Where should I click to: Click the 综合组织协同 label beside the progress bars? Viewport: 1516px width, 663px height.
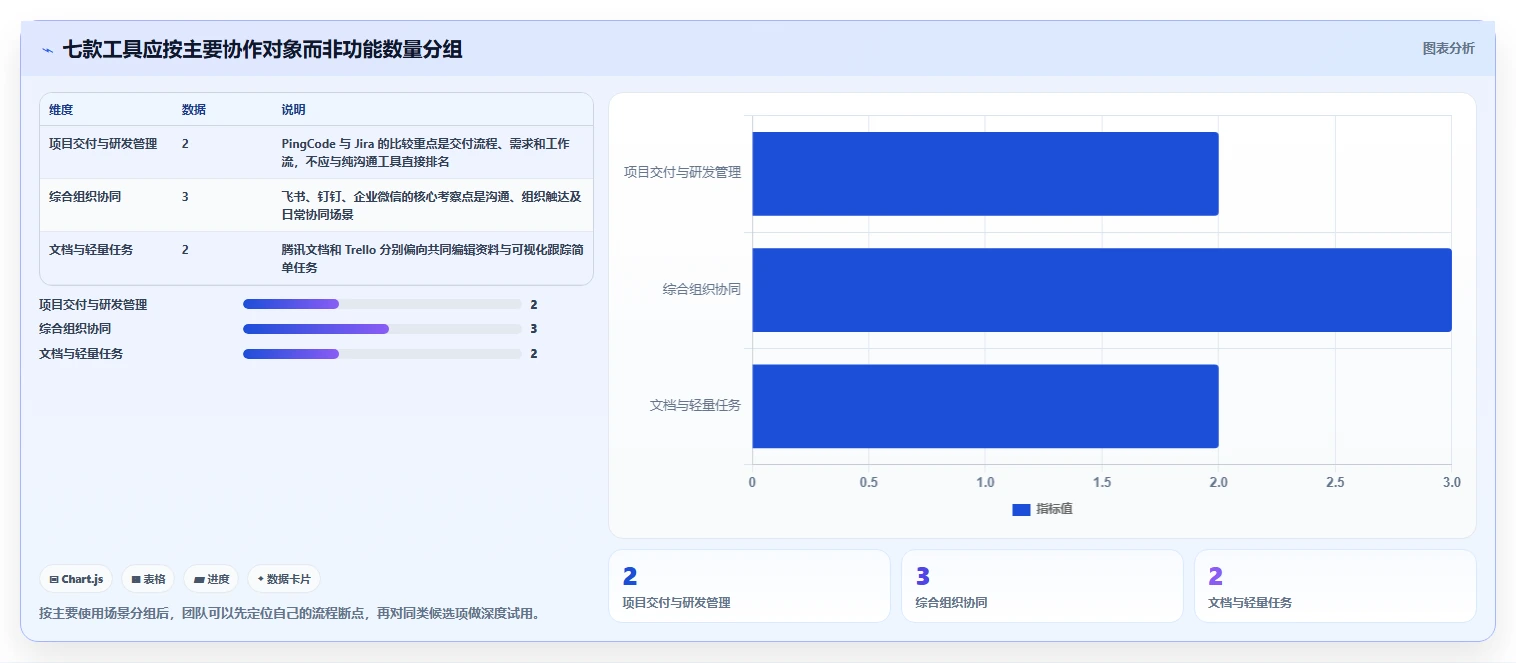(x=75, y=328)
